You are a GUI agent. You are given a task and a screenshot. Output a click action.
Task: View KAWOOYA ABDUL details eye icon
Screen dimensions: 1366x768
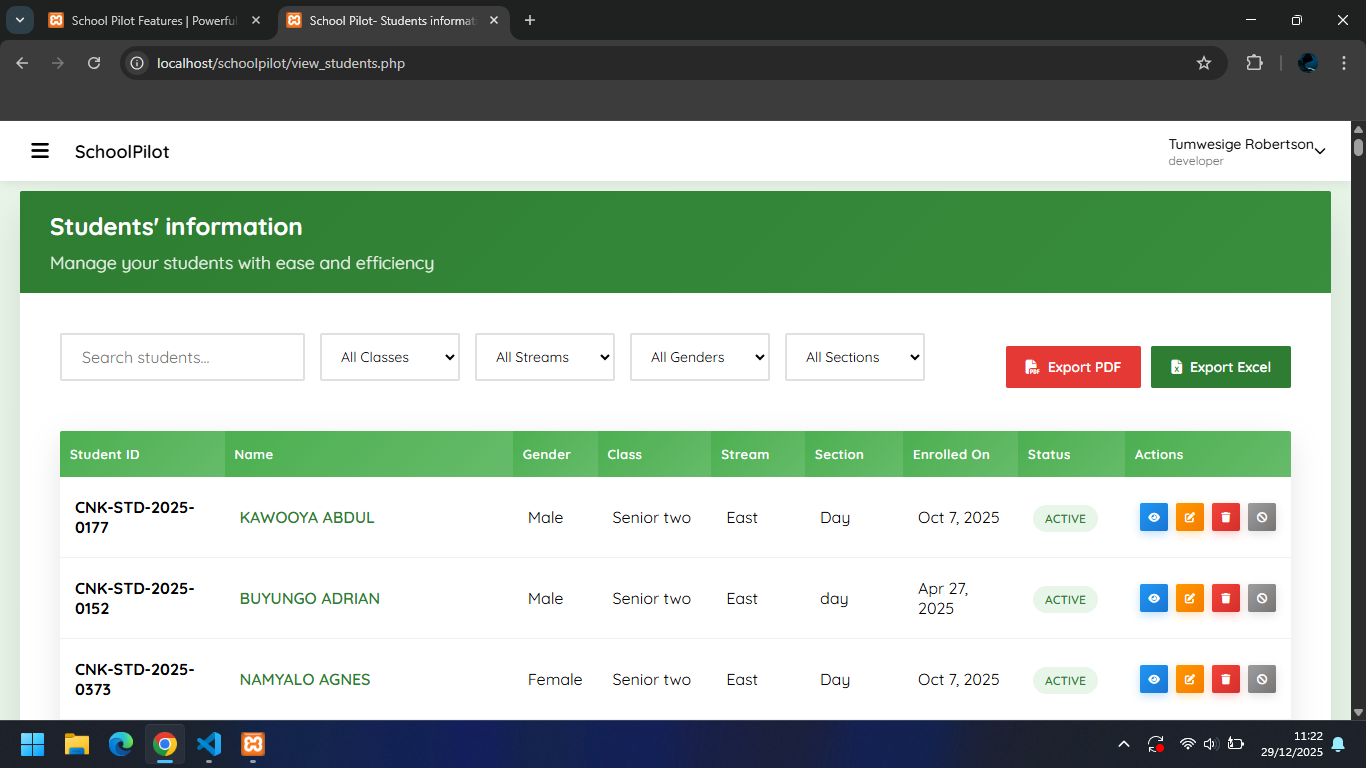[x=1153, y=517]
